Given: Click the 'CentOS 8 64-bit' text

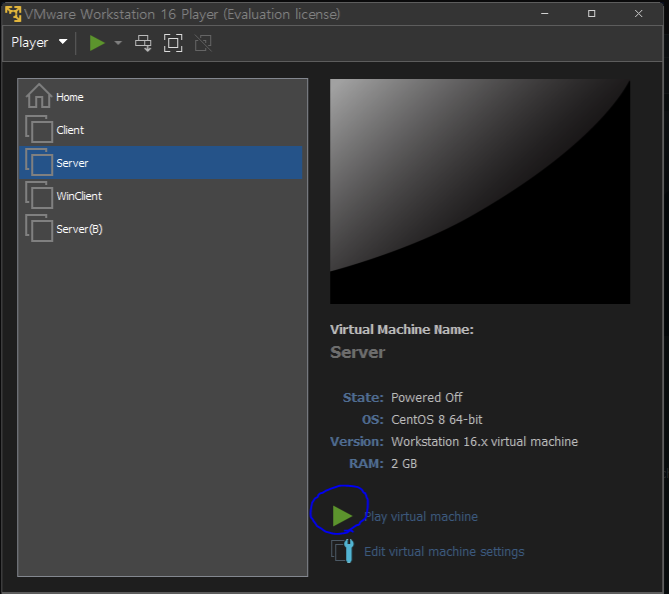Looking at the screenshot, I should click(x=437, y=419).
